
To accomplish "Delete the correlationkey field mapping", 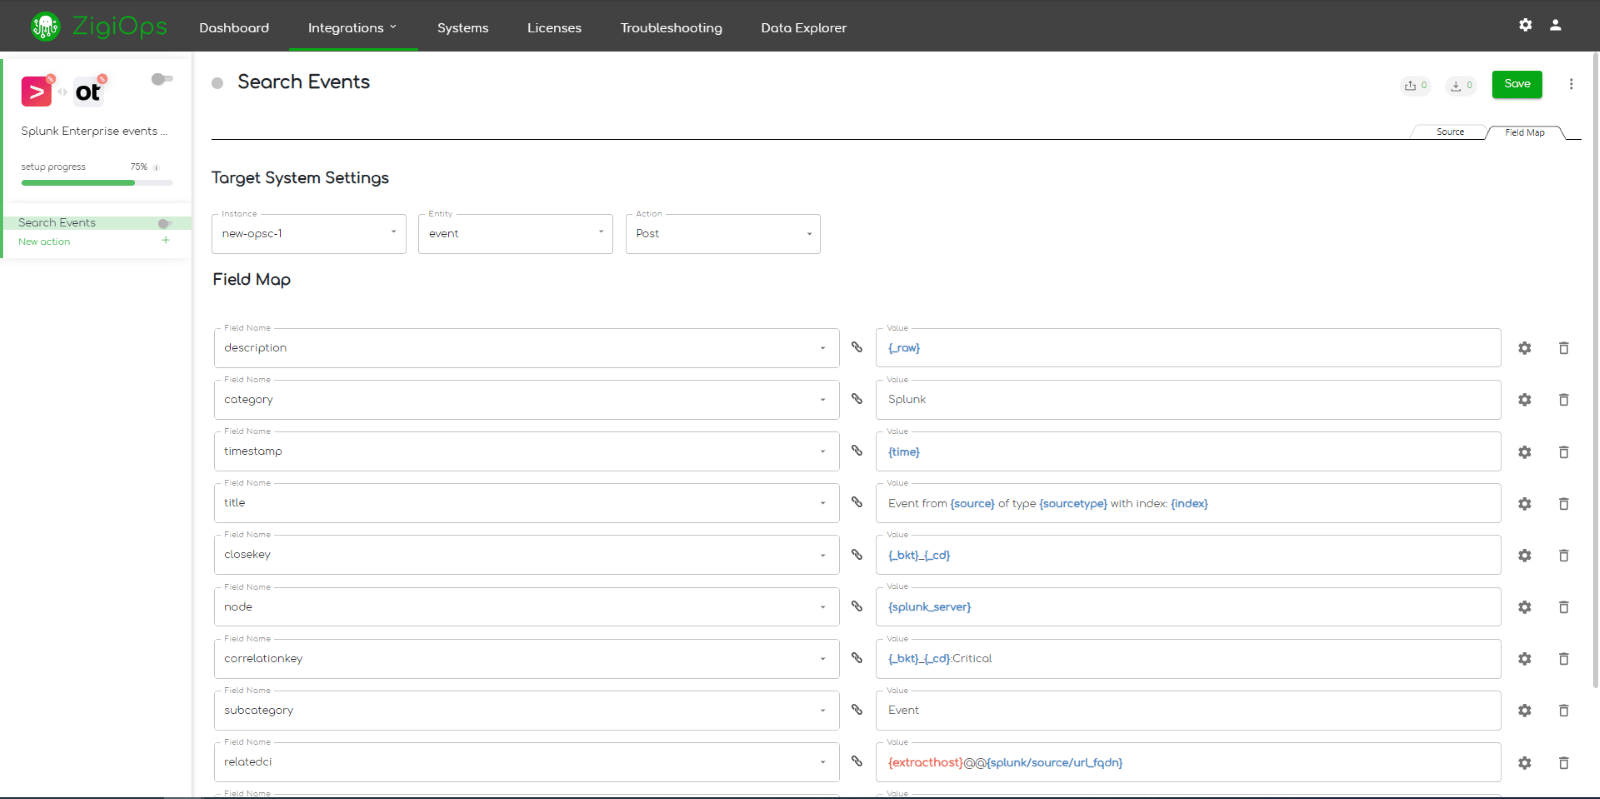I will [1564, 659].
